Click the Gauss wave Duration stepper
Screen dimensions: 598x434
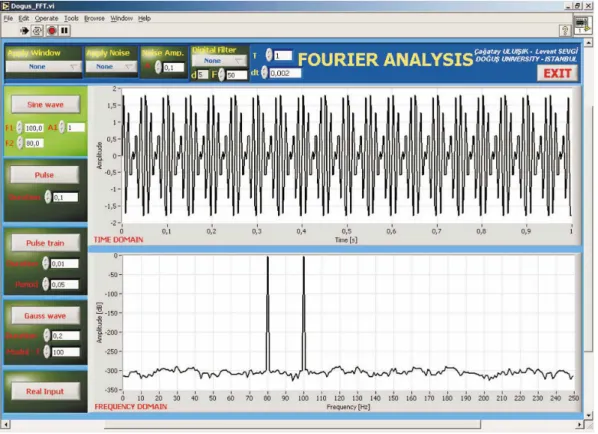click(x=47, y=335)
